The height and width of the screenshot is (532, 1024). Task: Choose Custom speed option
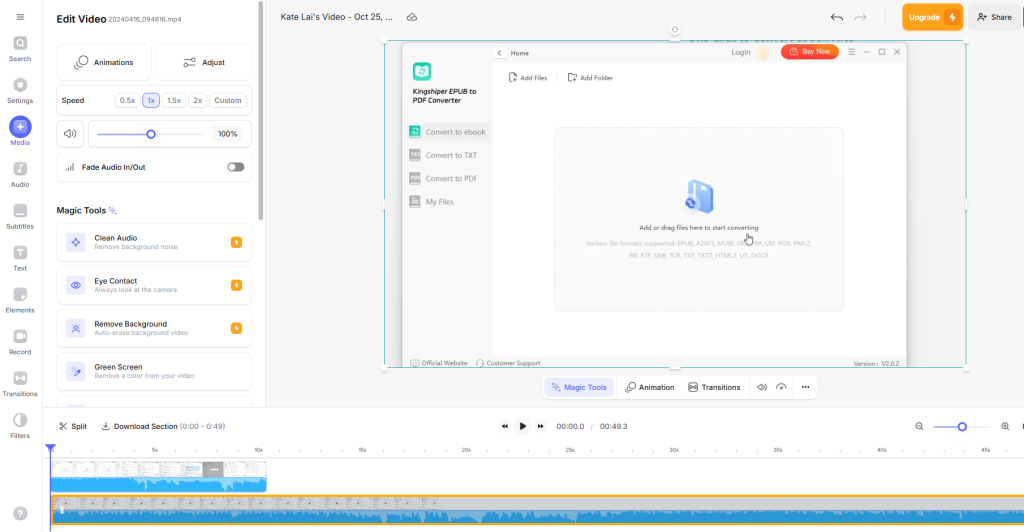point(228,101)
